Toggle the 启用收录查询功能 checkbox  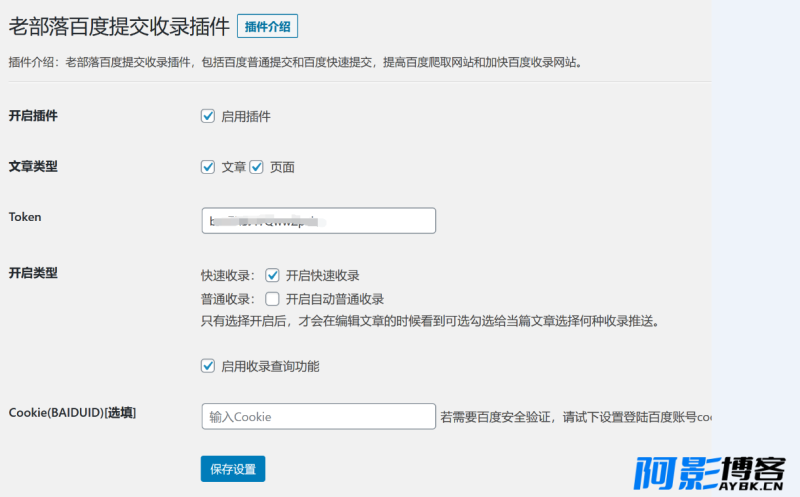click(x=208, y=366)
